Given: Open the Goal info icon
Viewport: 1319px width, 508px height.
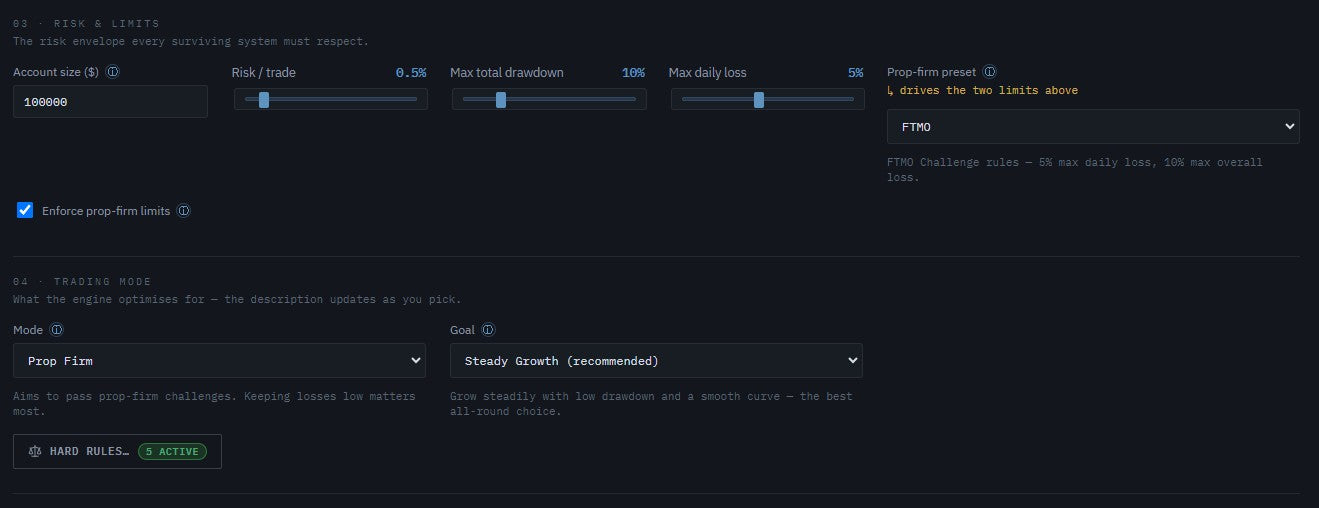Looking at the screenshot, I should pos(488,330).
